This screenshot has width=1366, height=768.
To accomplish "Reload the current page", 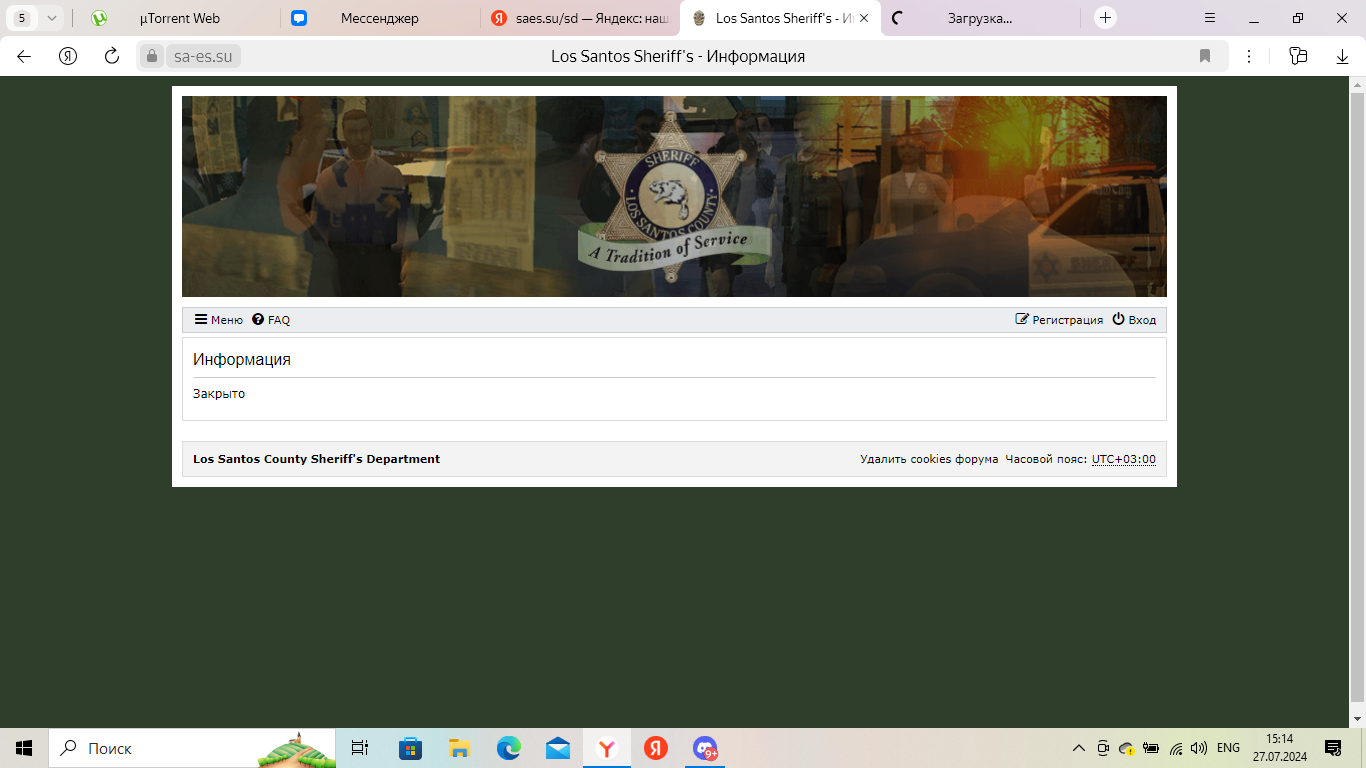I will pyautogui.click(x=112, y=56).
